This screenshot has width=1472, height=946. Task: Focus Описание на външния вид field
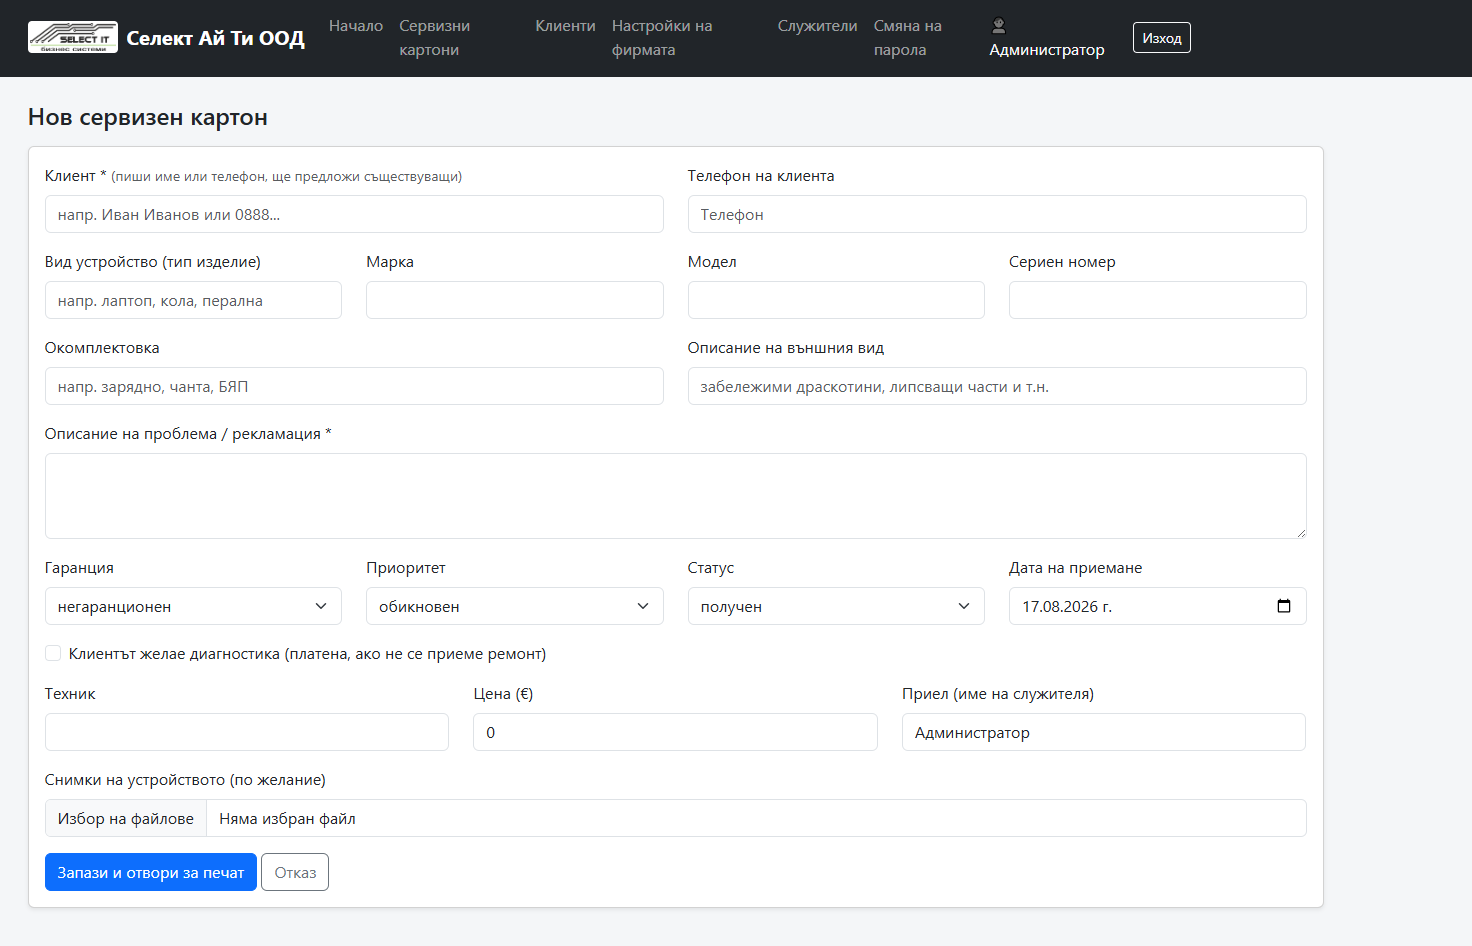coord(997,386)
